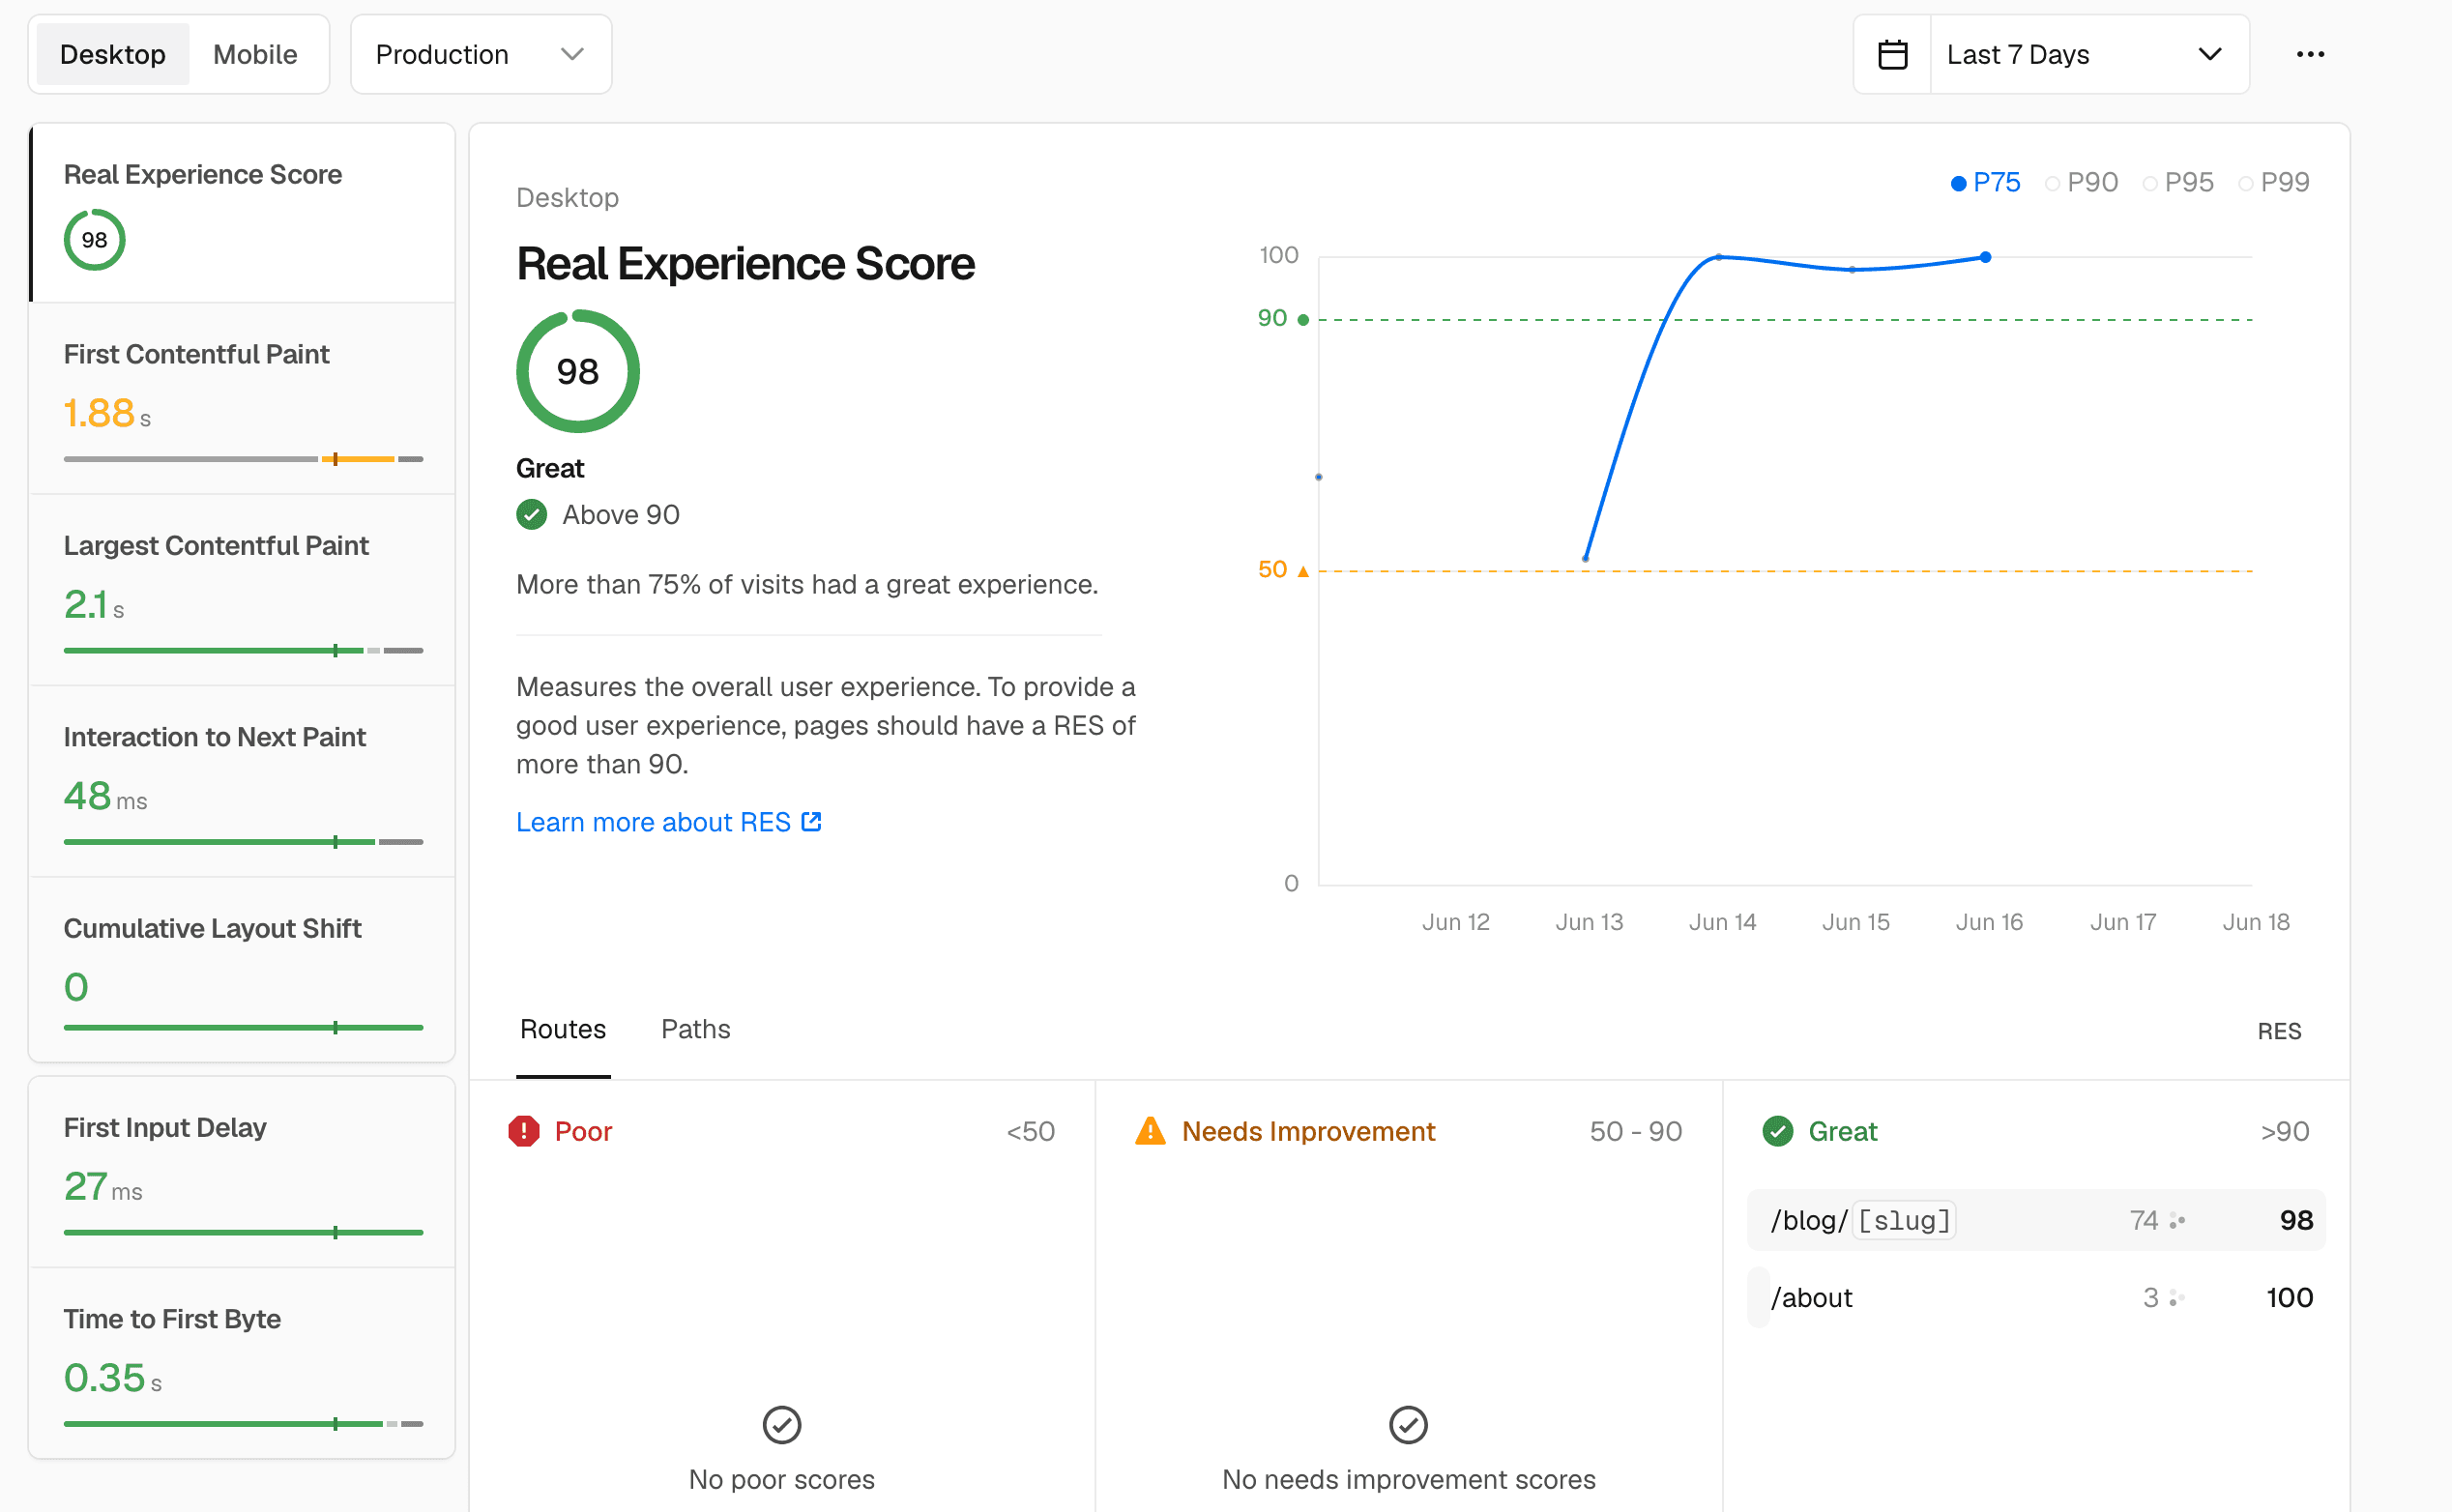Open the Real Experience Score metric card

click(x=242, y=213)
